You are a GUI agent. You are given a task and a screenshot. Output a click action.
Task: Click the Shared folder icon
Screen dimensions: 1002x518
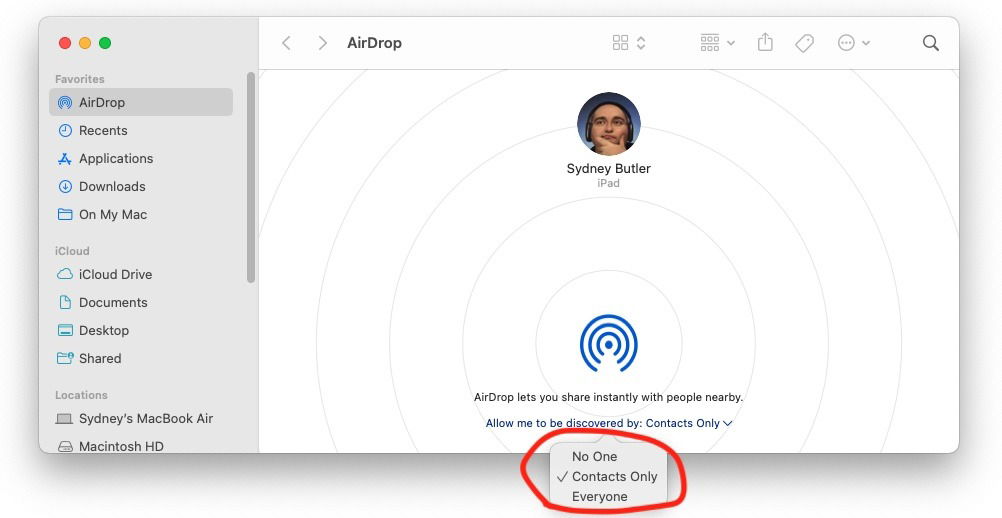coord(65,358)
